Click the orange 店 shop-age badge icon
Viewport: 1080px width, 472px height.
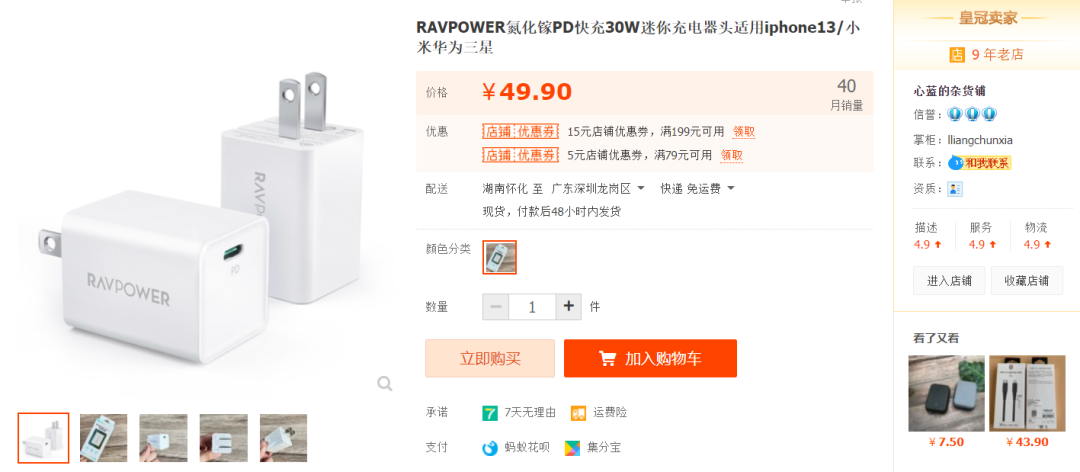click(x=957, y=54)
